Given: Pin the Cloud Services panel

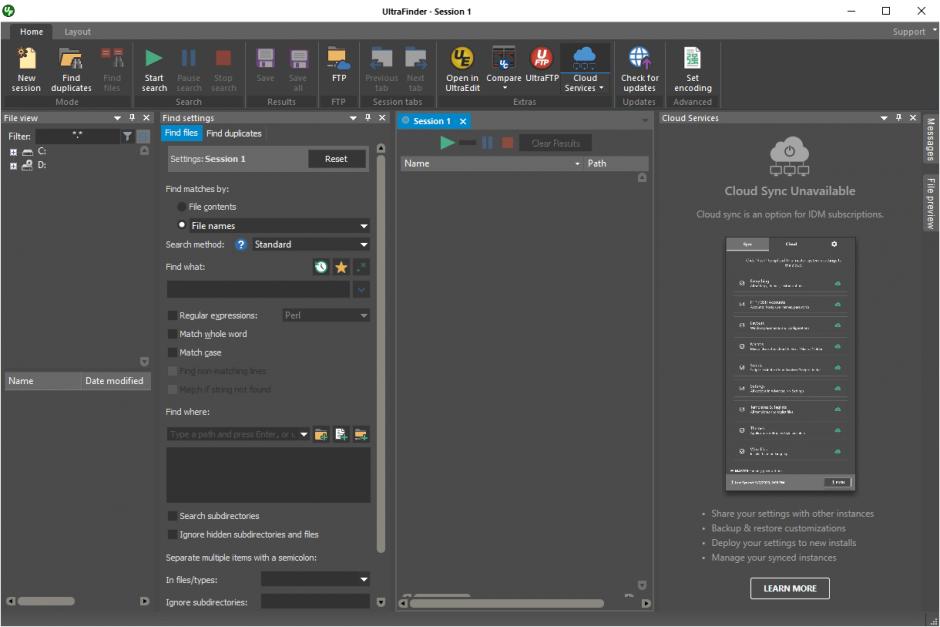Looking at the screenshot, I should [x=899, y=117].
